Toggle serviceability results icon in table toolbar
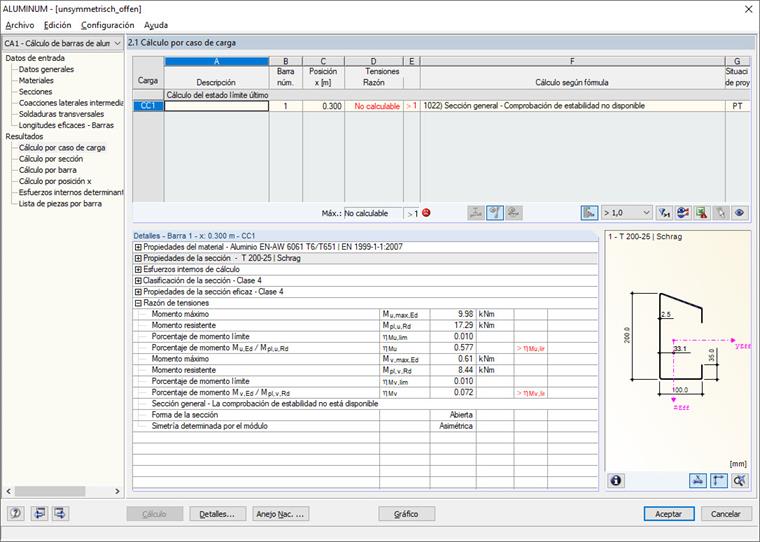This screenshot has width=760, height=542. [514, 213]
